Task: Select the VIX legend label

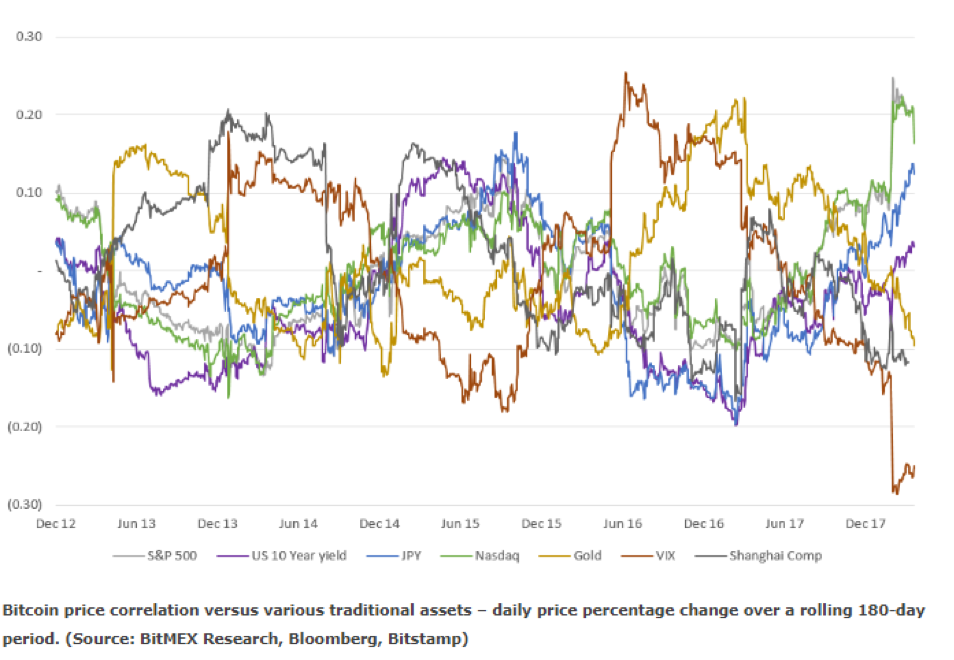Action: point(666,555)
